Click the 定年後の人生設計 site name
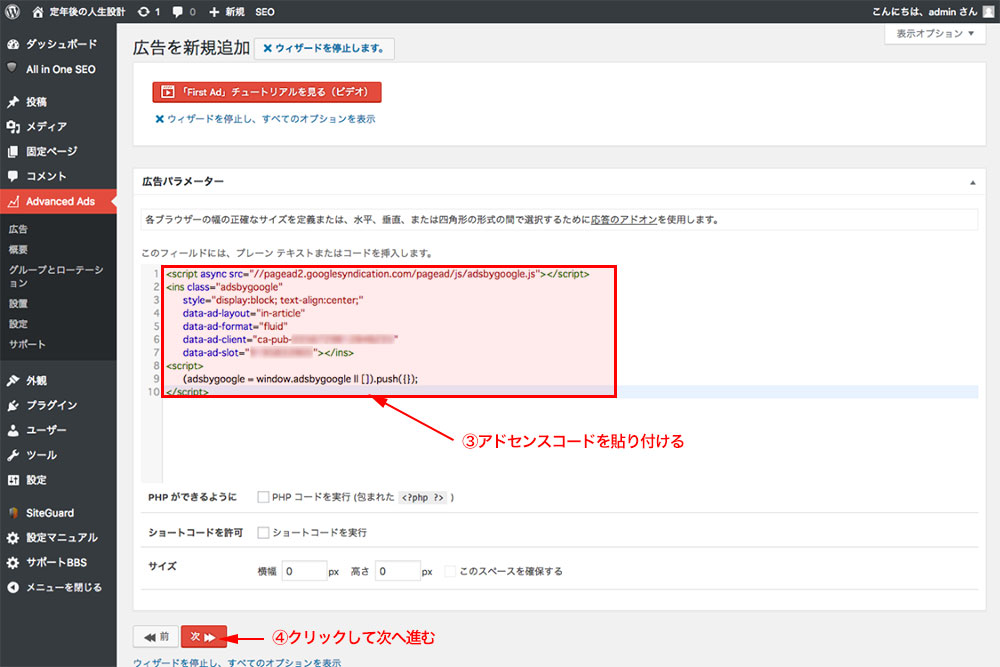1000x667 pixels. 87,12
